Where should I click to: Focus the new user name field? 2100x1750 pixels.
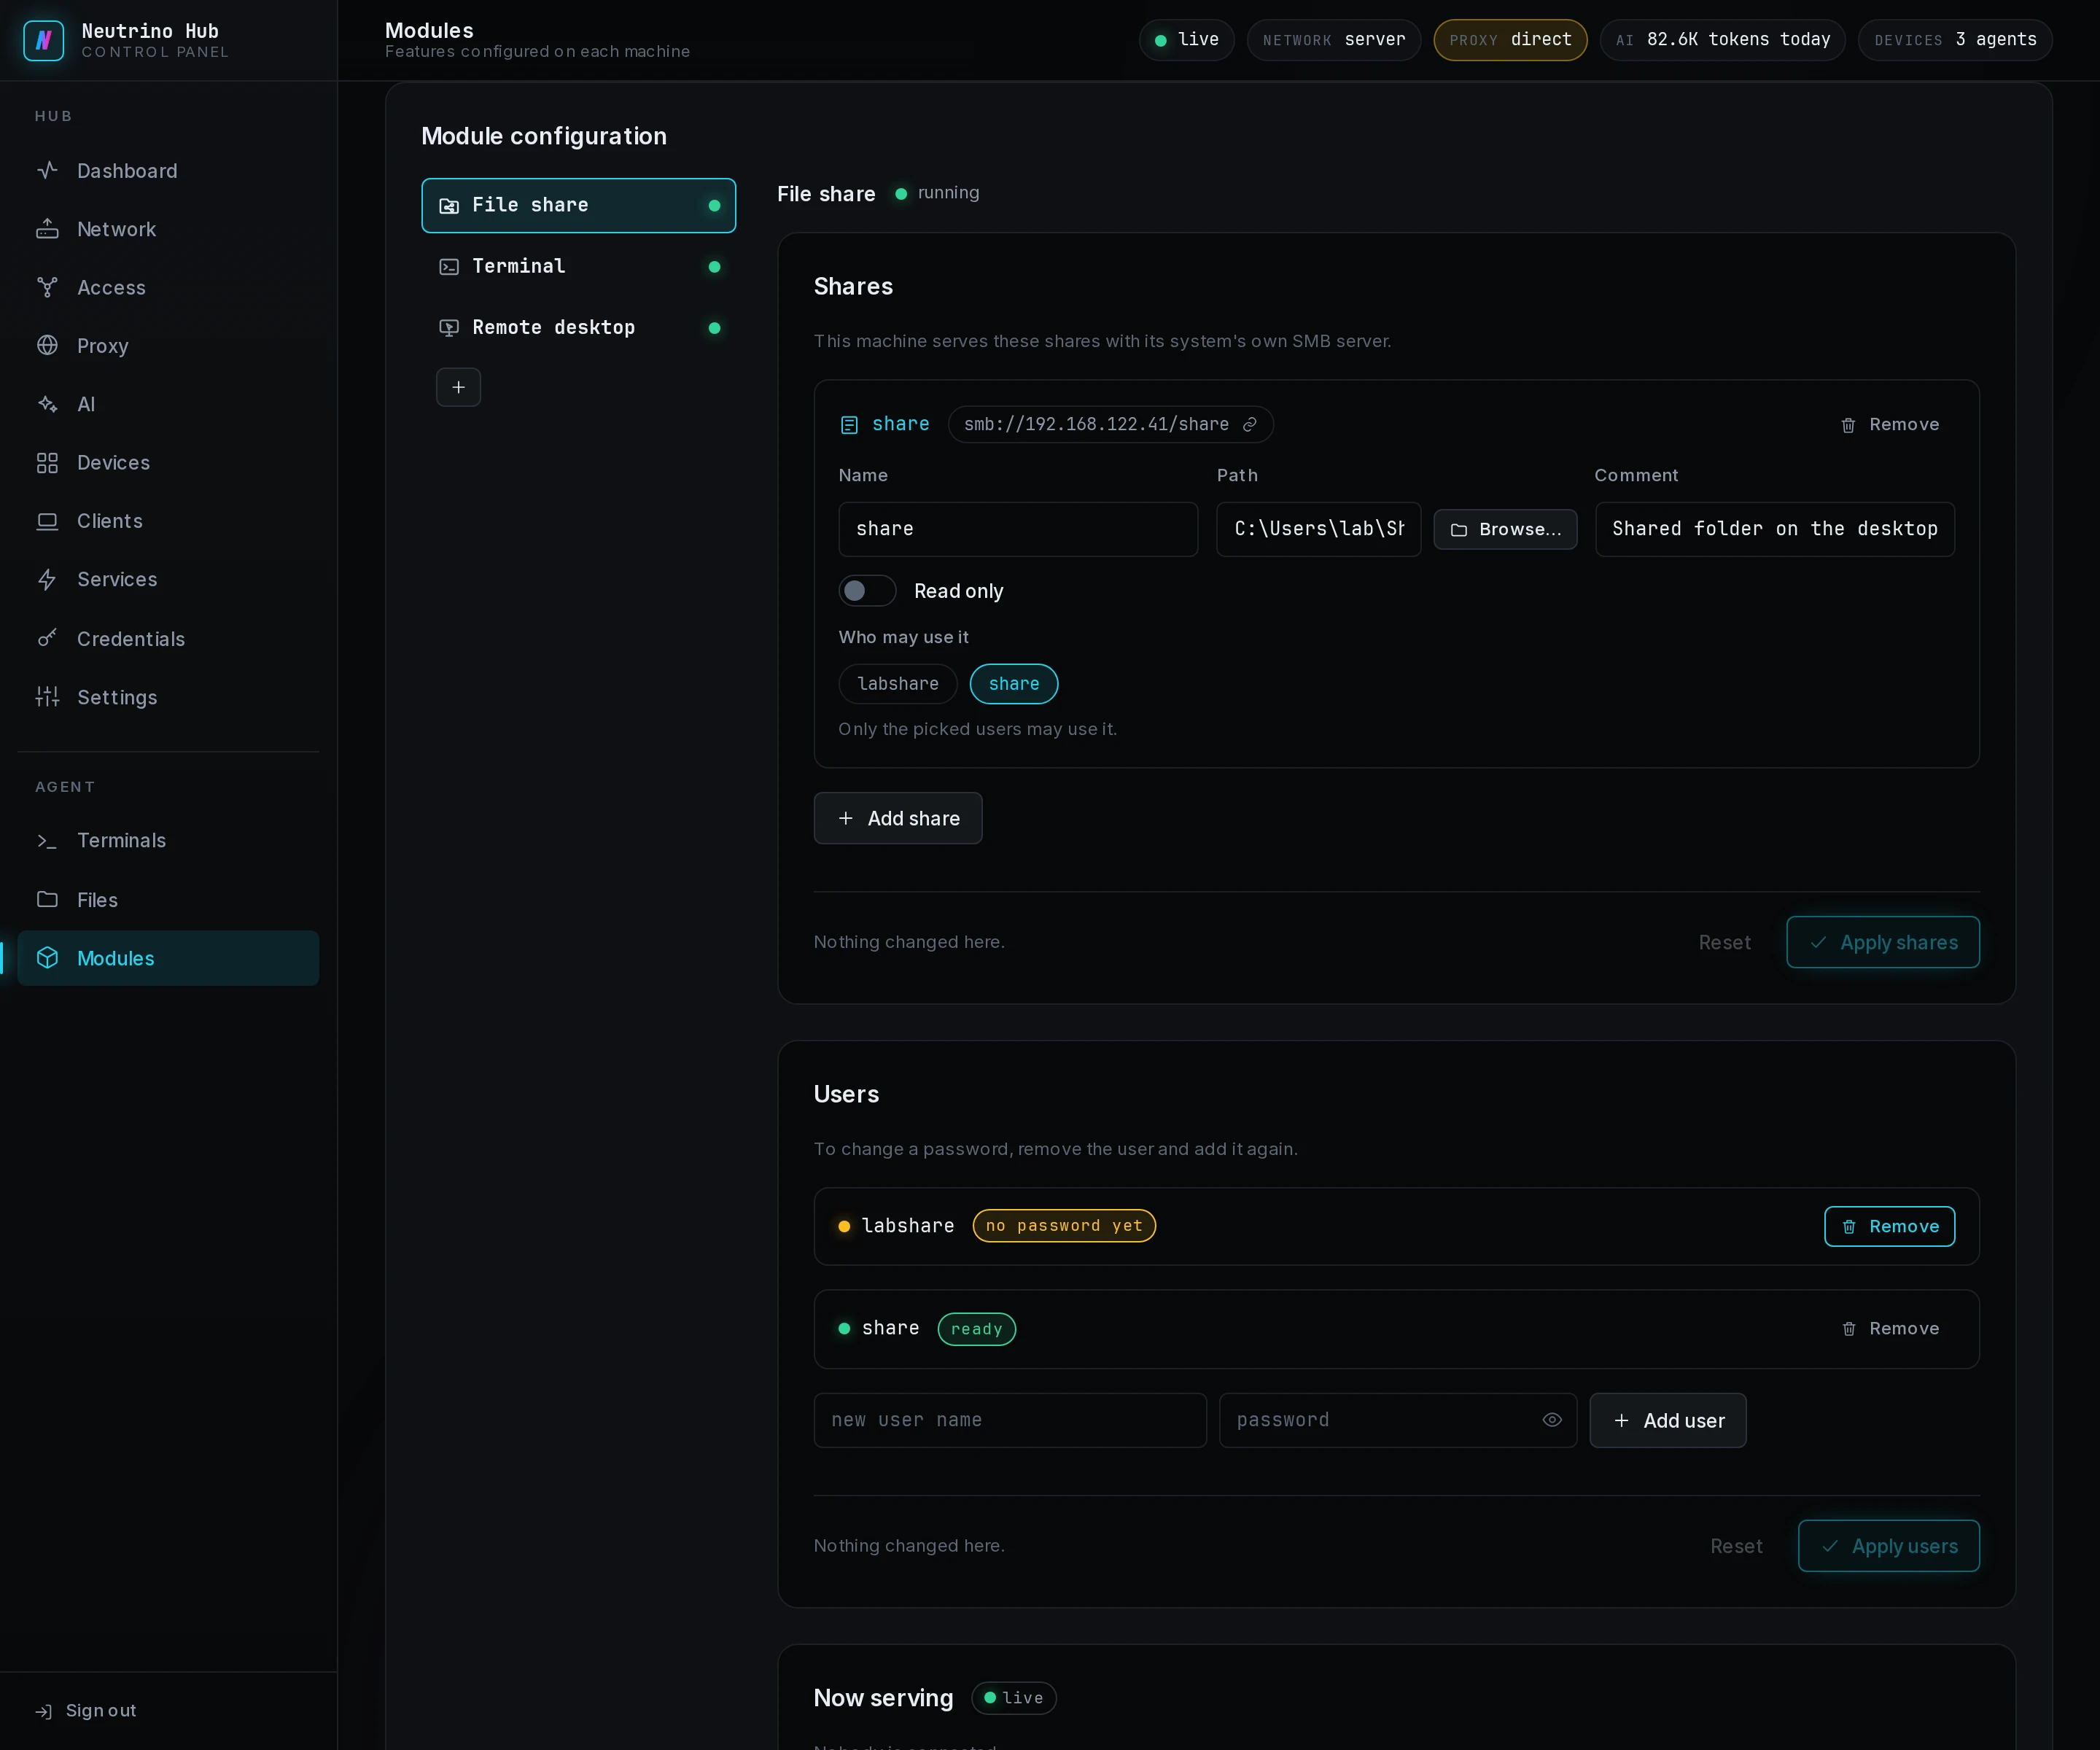coord(1010,1420)
